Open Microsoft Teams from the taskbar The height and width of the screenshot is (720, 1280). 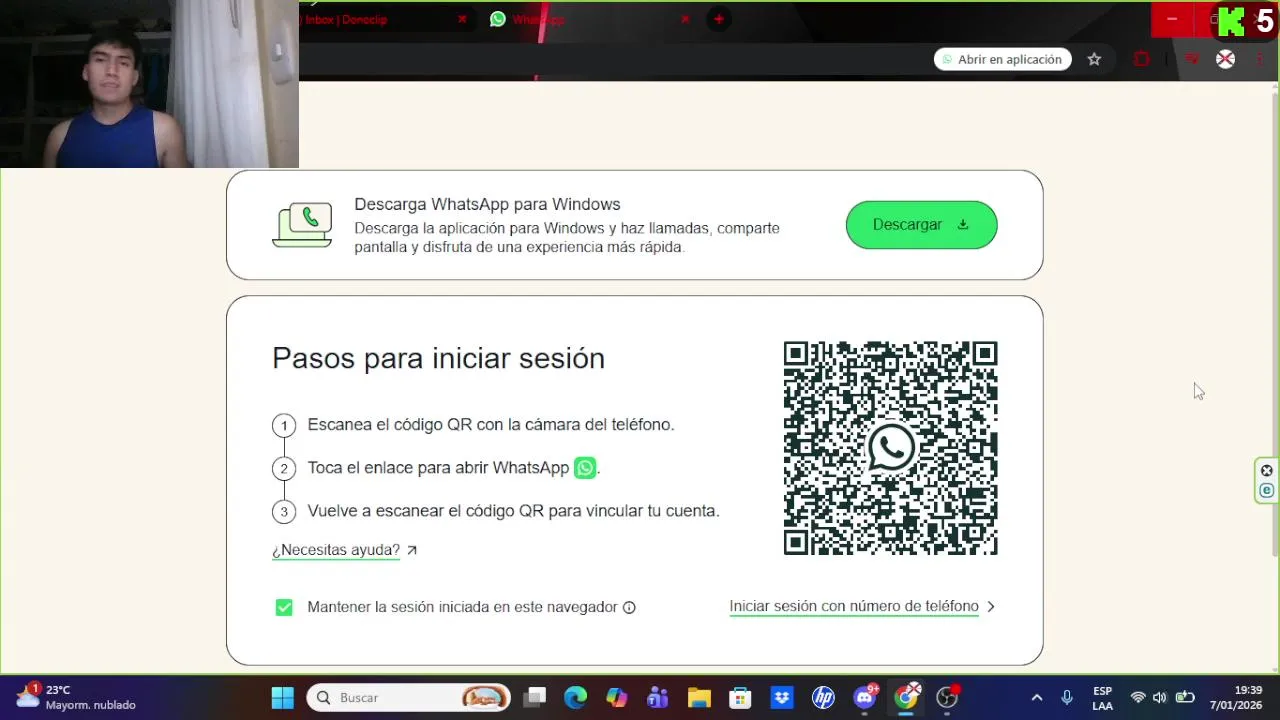(657, 697)
